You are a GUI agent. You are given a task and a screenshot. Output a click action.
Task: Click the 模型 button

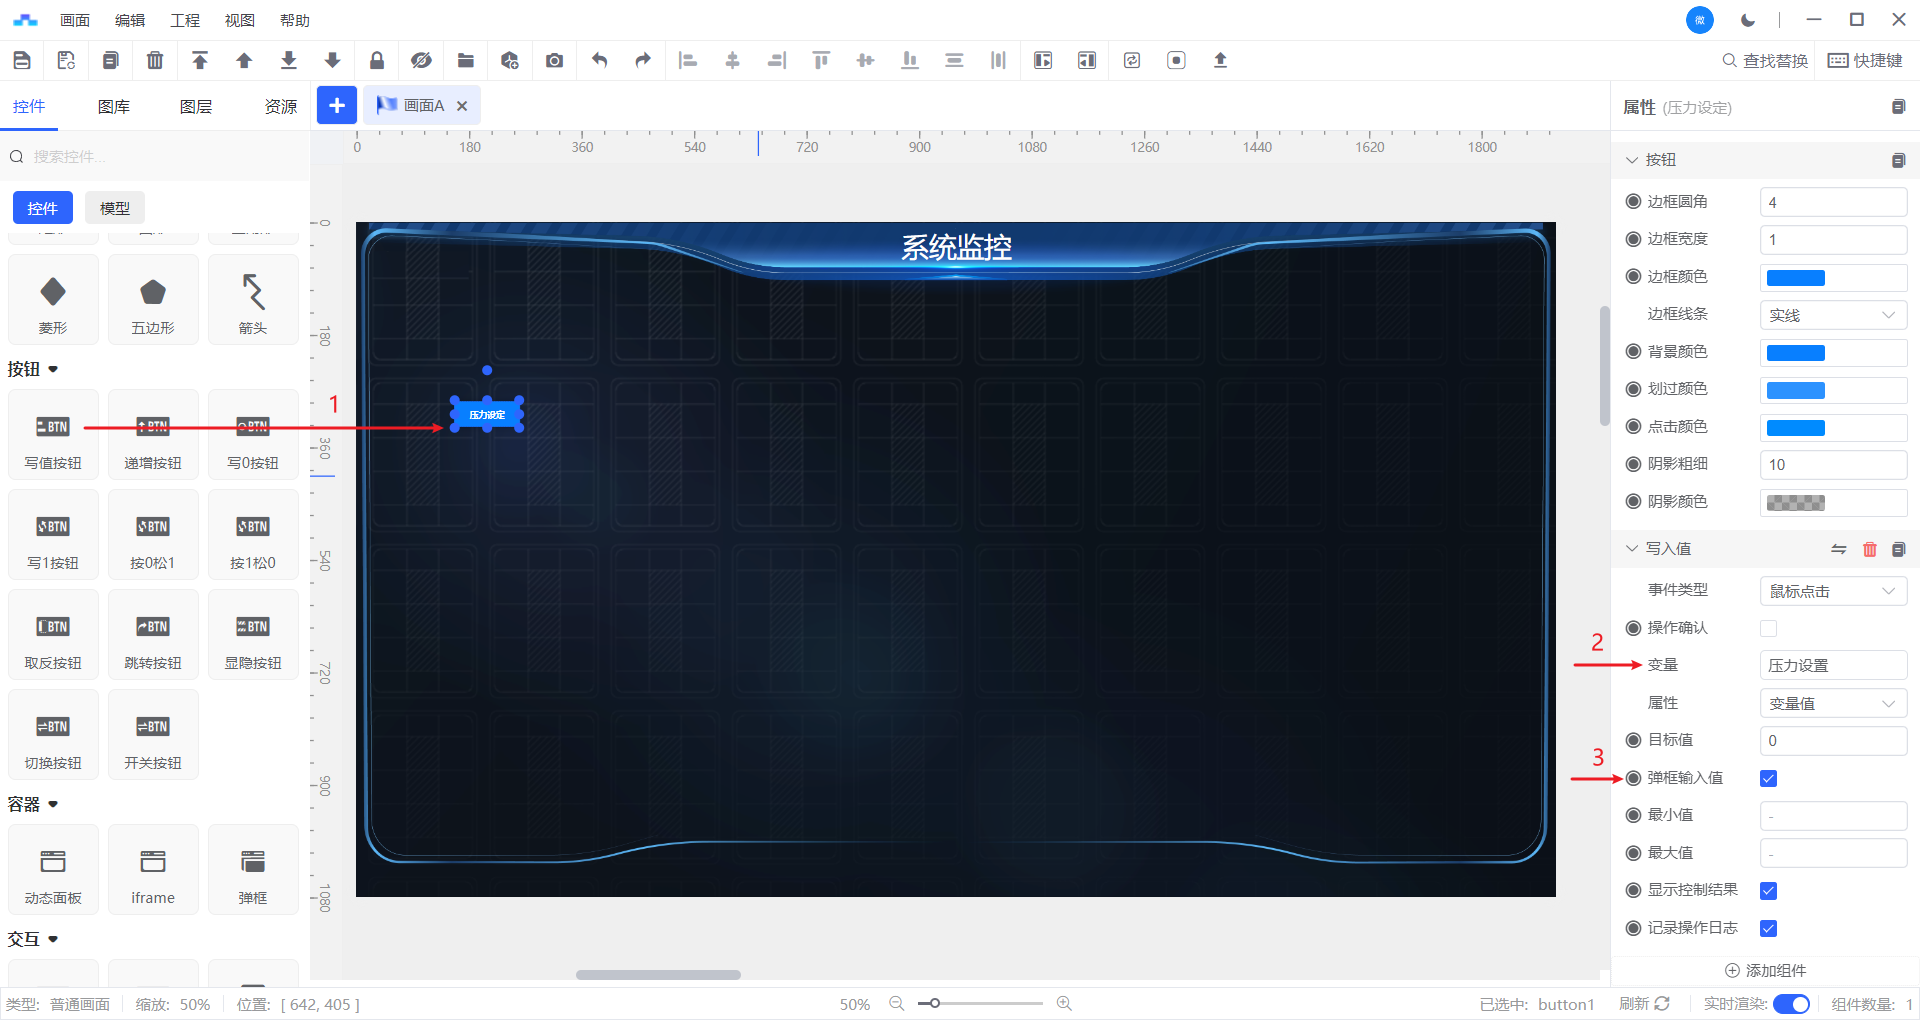[115, 208]
